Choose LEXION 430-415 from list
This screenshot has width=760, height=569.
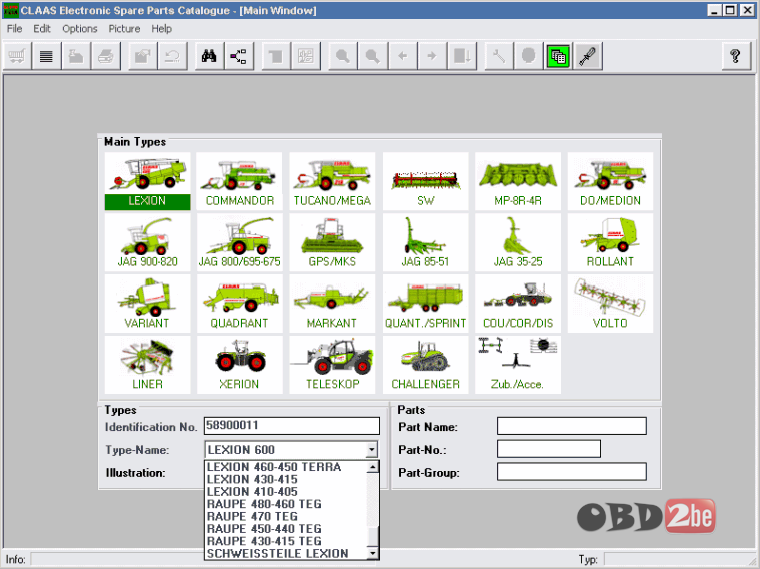point(285,479)
